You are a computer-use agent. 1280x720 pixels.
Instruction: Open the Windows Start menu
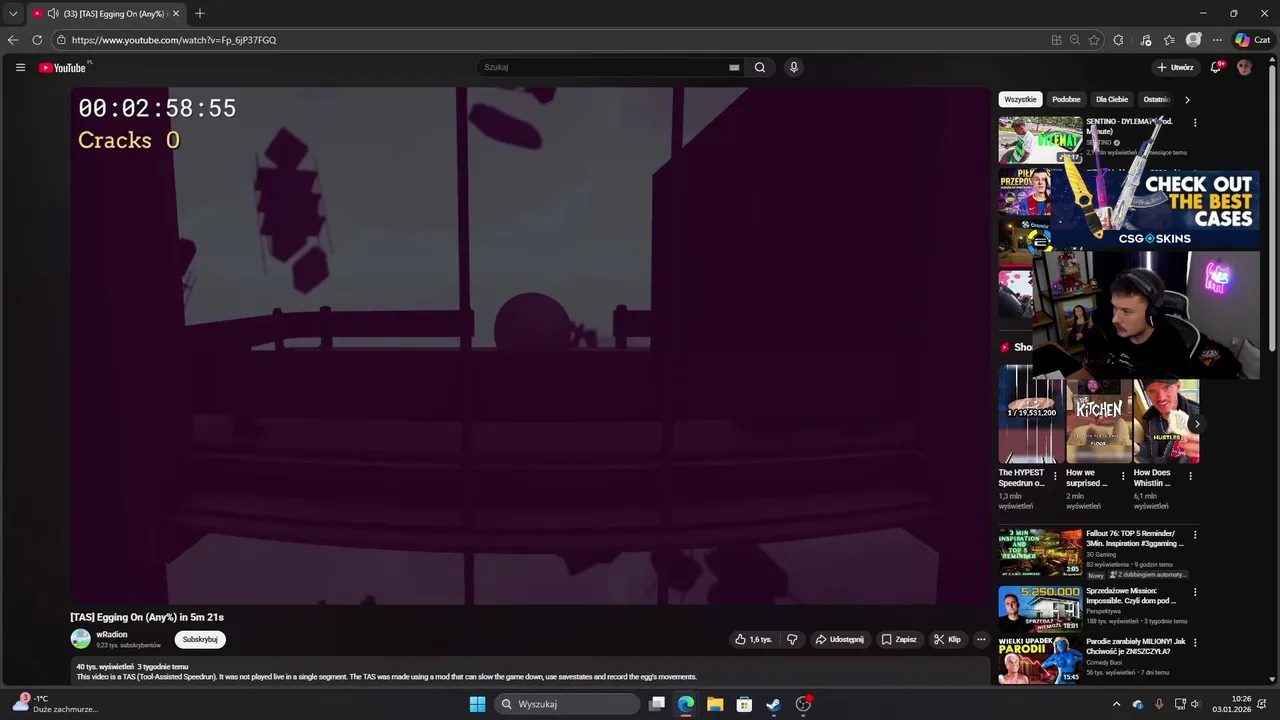point(478,704)
